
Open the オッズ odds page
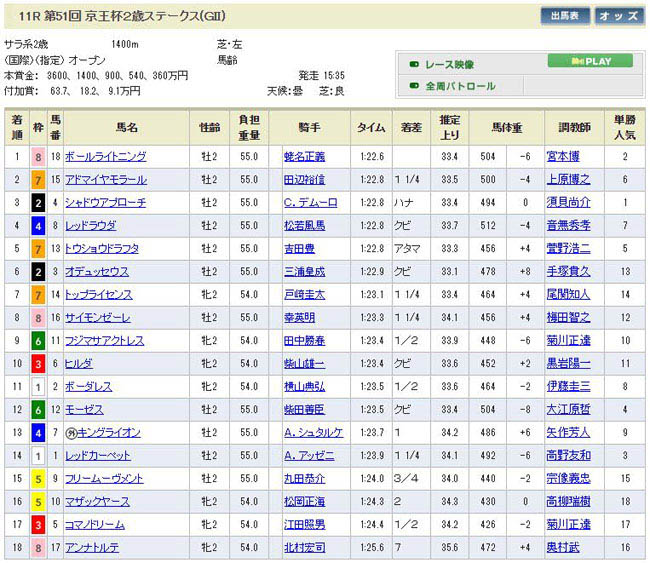(x=619, y=16)
